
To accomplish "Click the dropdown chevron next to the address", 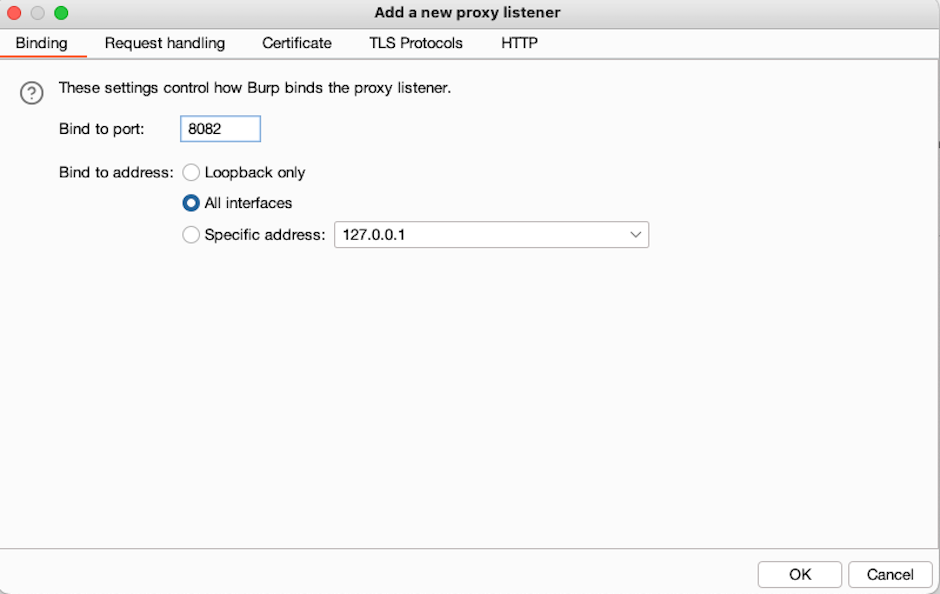I will pos(636,234).
